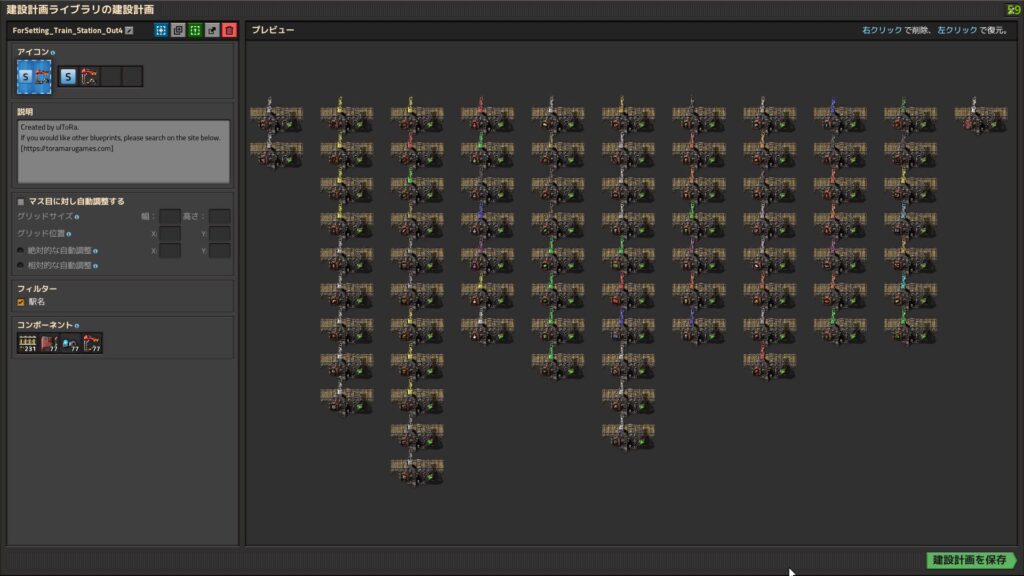Click the rail component showing 231
Image resolution: width=1024 pixels, height=576 pixels.
[x=27, y=344]
